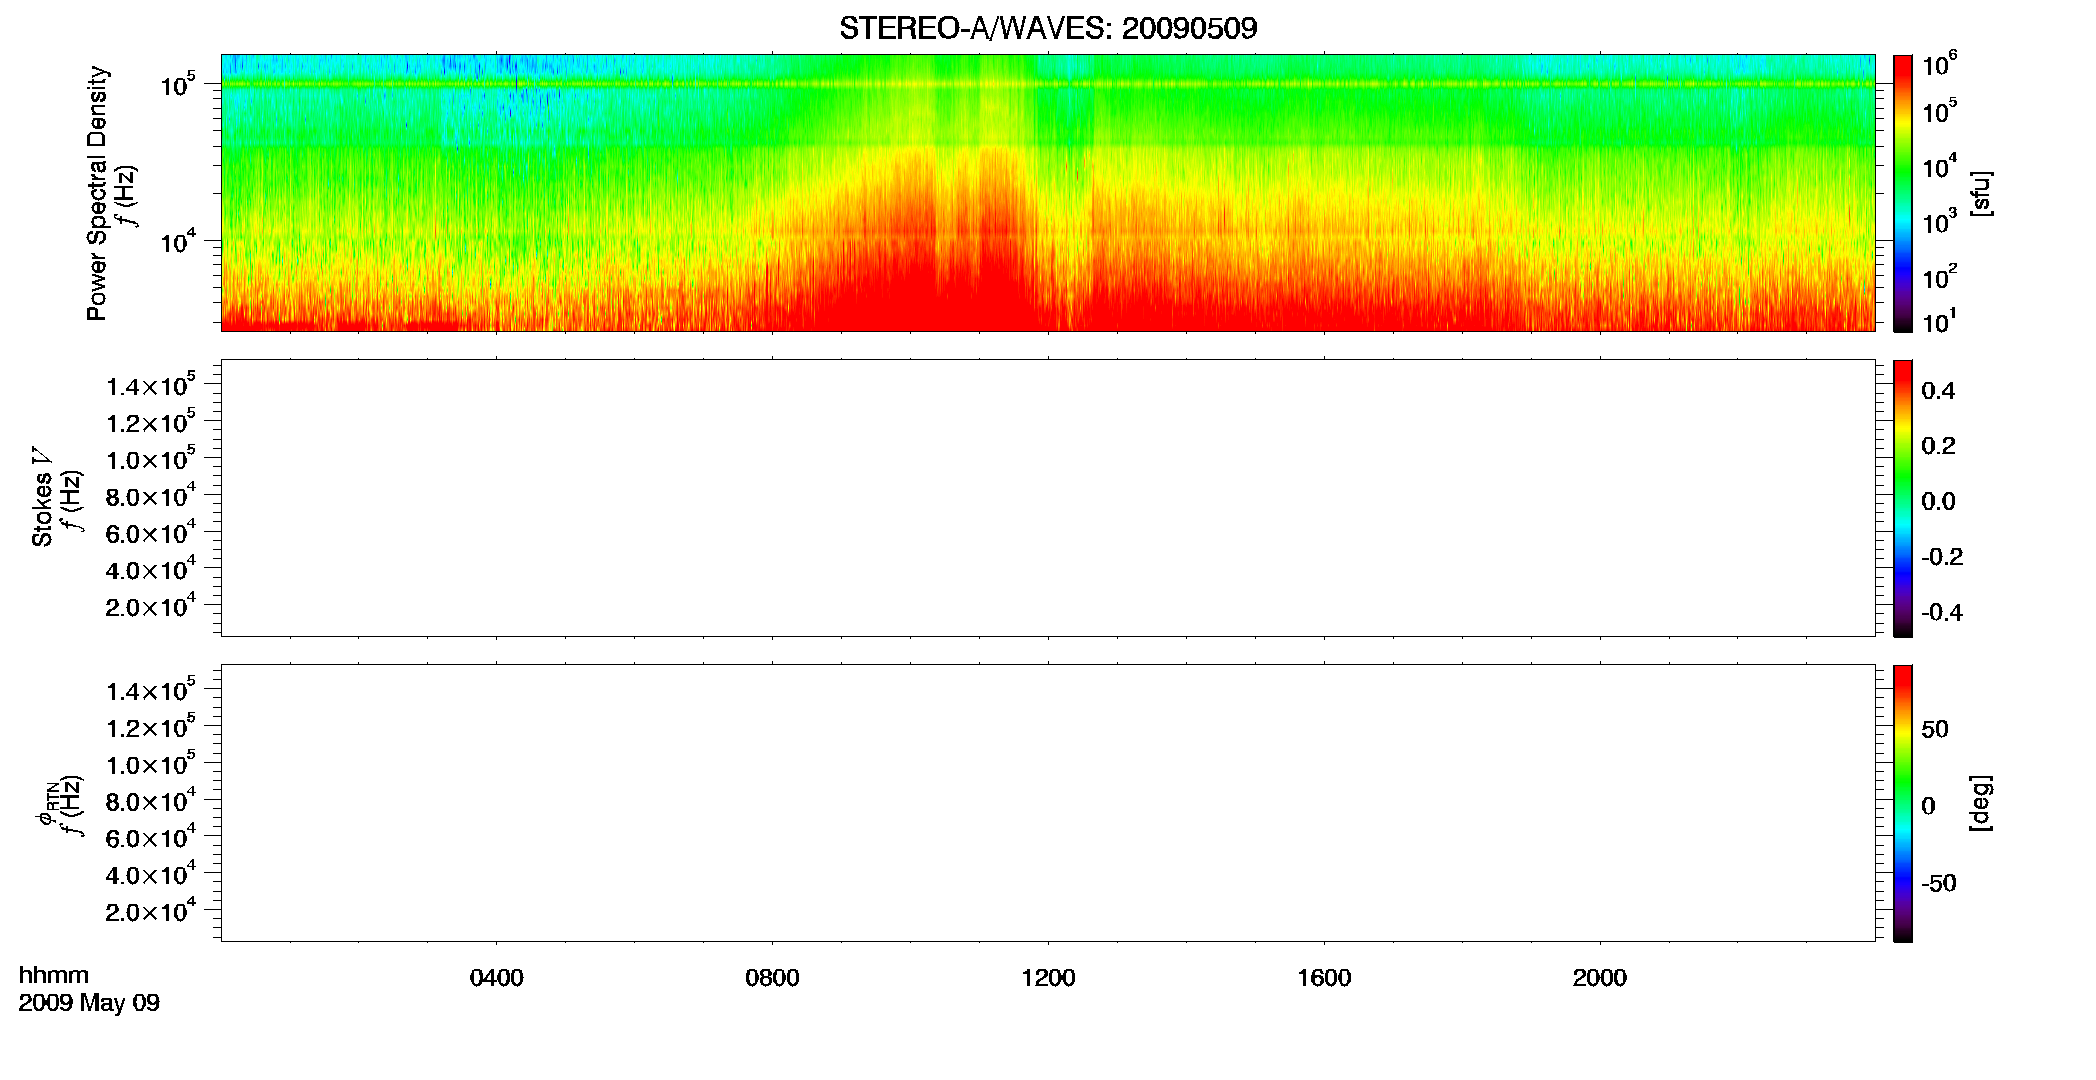Screen dimensions: 2096x1080
Task: Click the Stokes V color bar
Action: (x=1903, y=498)
